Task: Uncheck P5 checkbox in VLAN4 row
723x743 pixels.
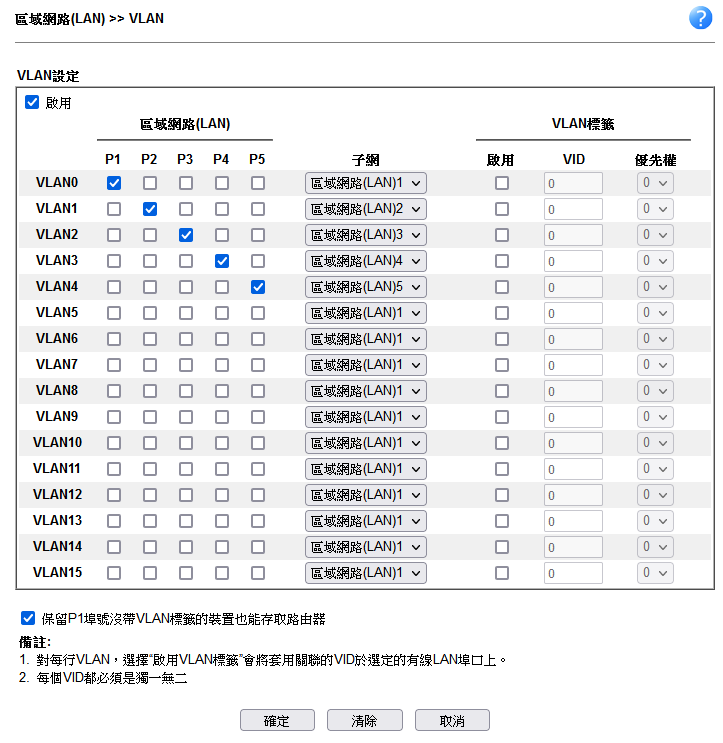Action: (x=258, y=287)
